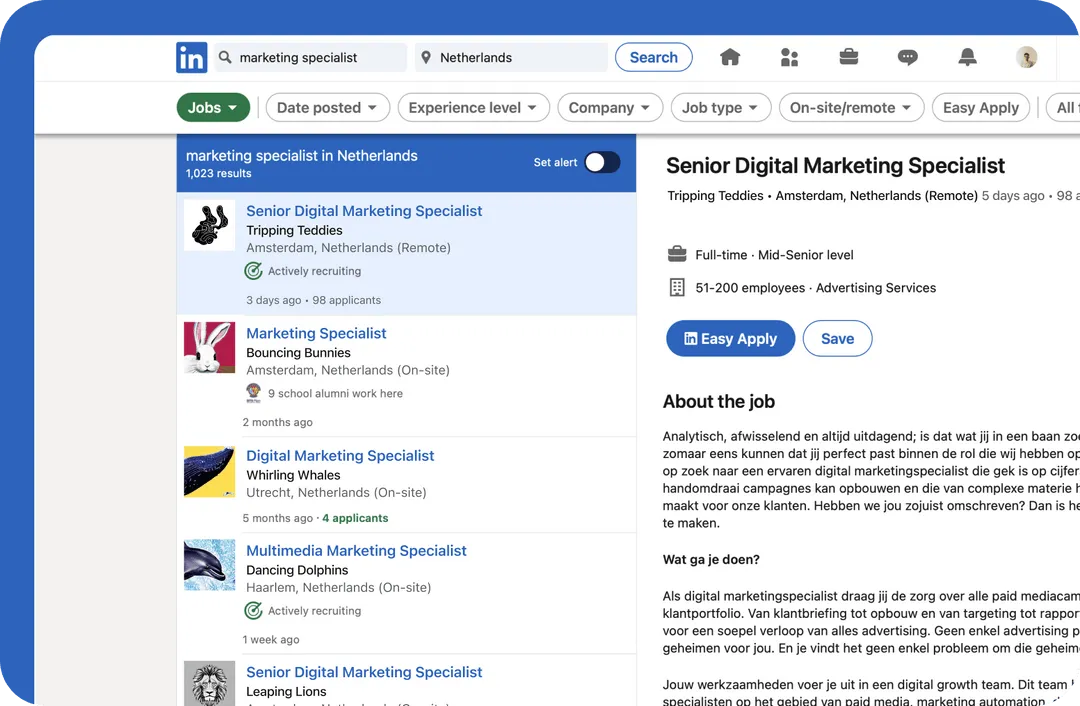This screenshot has width=1080, height=706.
Task: Click Actively recruiting icon for Tripping Teddies
Action: point(253,271)
